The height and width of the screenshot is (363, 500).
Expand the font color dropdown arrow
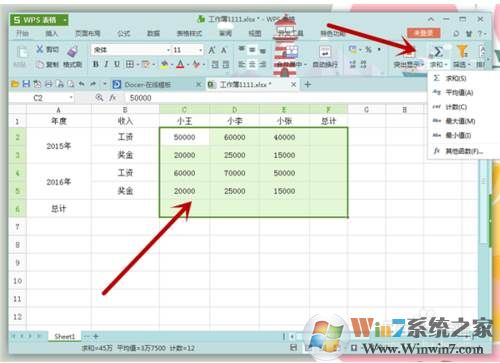(188, 65)
